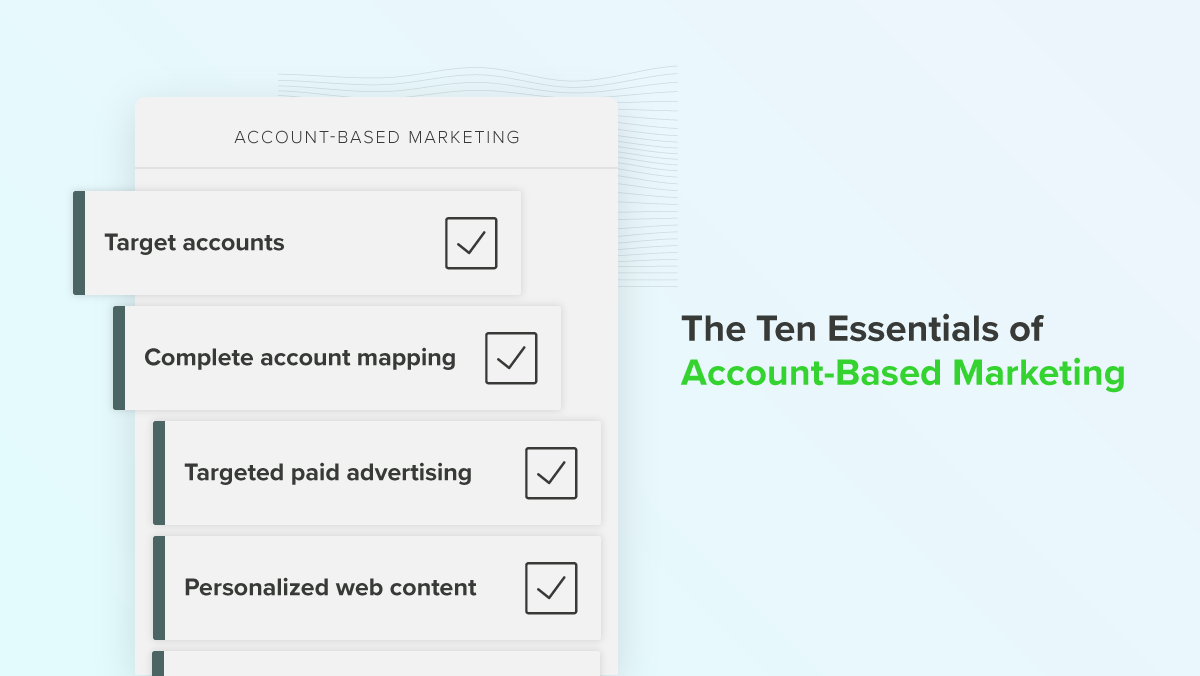Click the 'Targeted paid advertising' label text

point(328,473)
